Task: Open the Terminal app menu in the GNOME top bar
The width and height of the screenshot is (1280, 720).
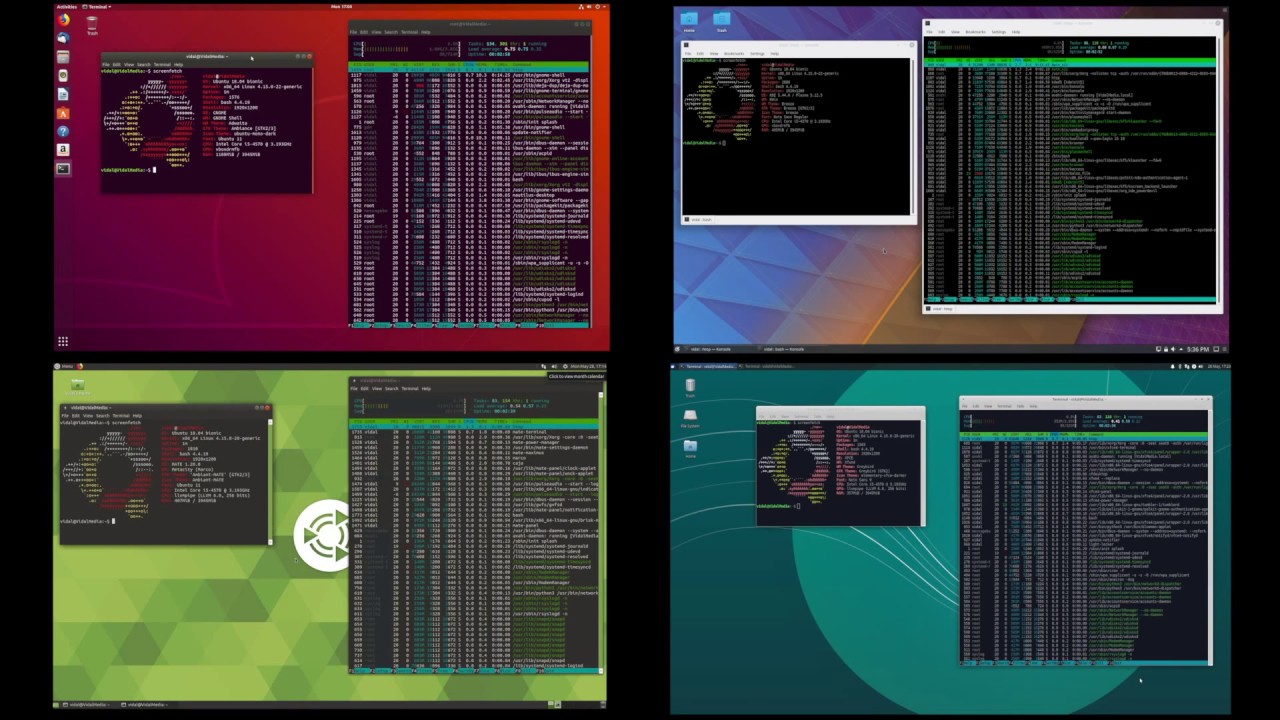Action: [x=97, y=7]
